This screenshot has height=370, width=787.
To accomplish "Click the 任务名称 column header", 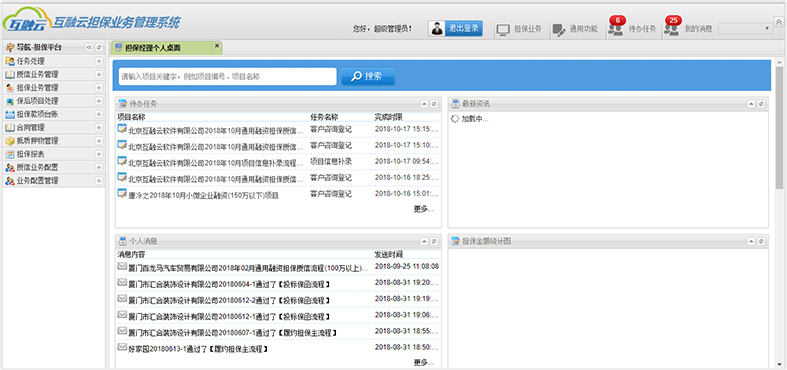I will coord(324,117).
